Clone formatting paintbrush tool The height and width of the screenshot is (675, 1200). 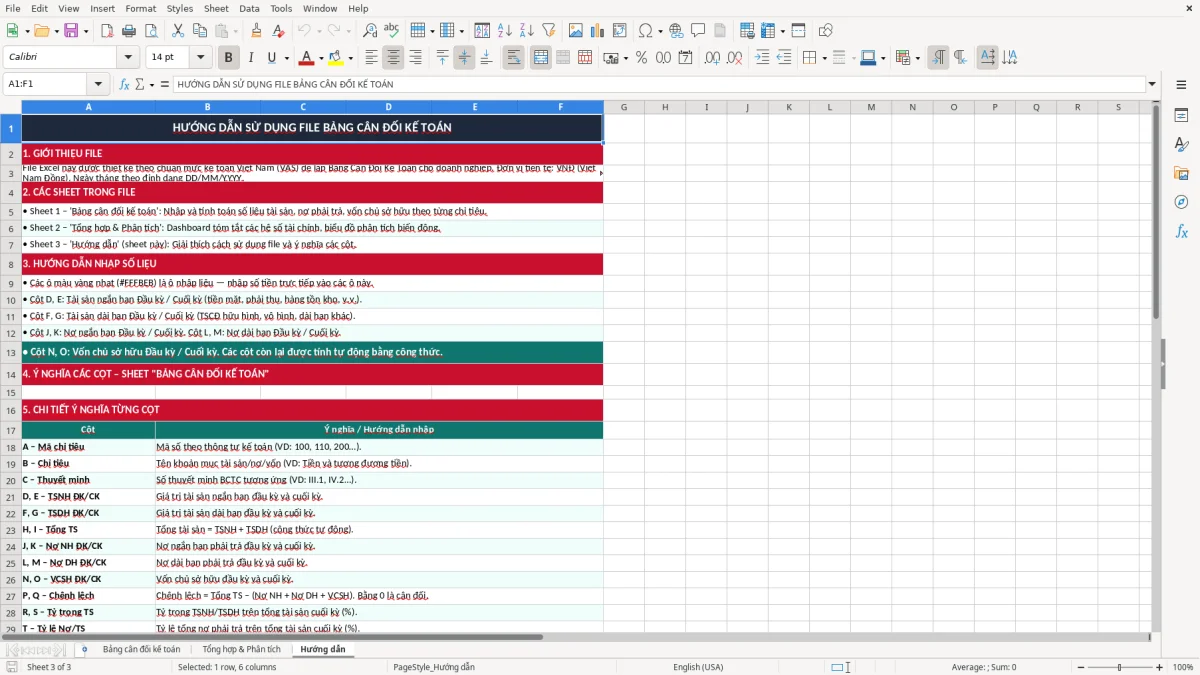point(256,31)
